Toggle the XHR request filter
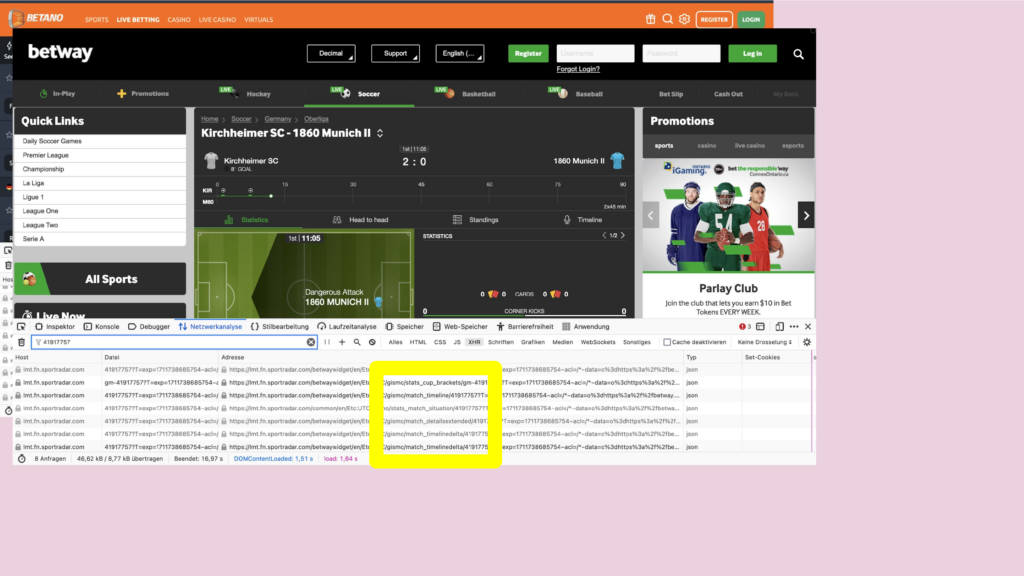This screenshot has width=1024, height=576. [474, 342]
